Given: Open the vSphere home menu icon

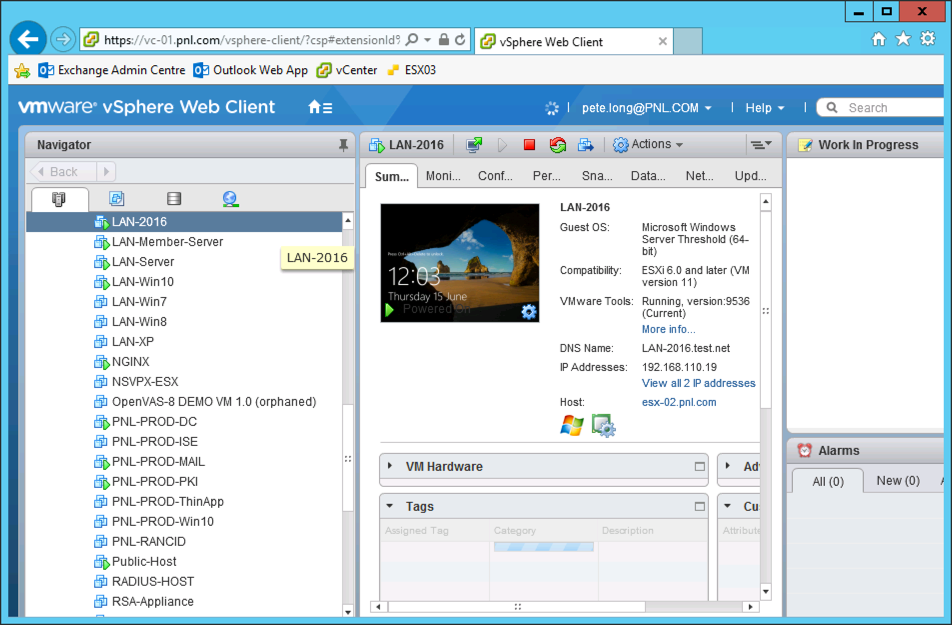Looking at the screenshot, I should (320, 108).
